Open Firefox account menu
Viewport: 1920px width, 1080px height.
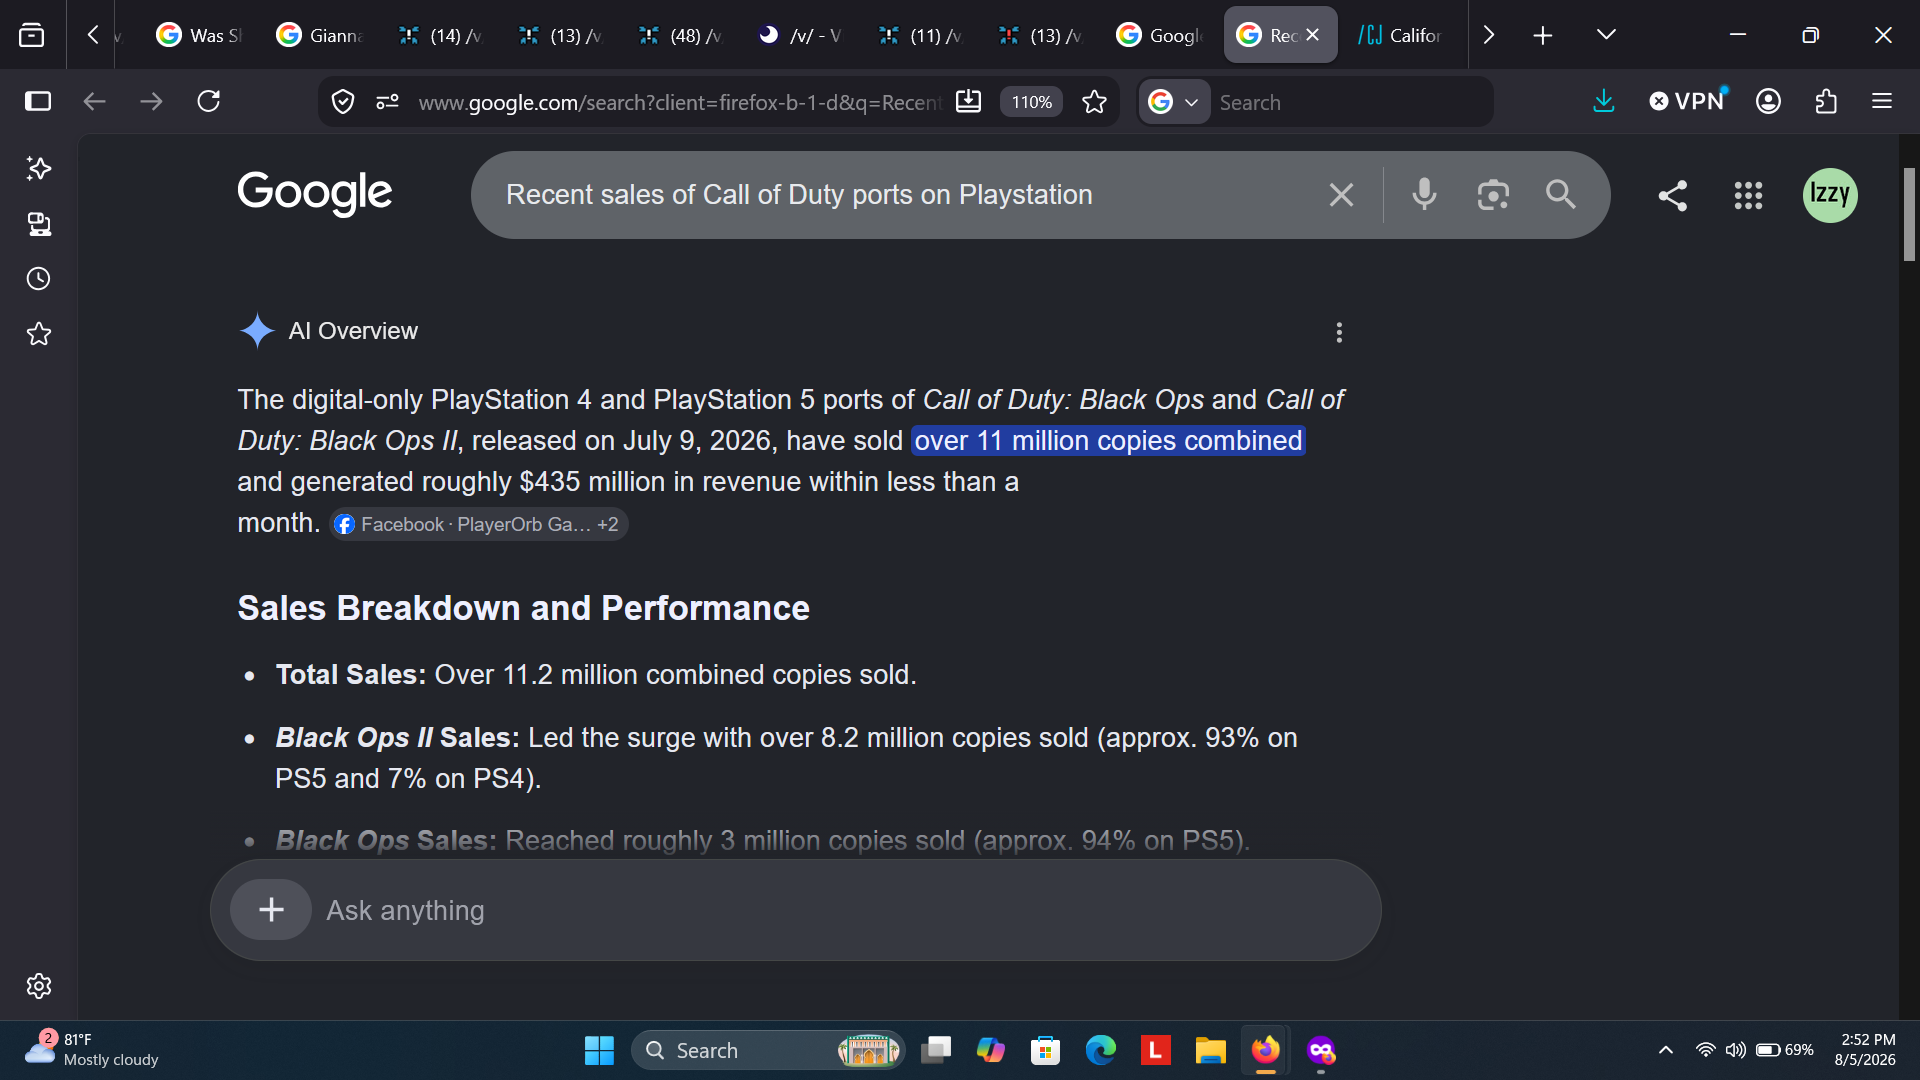[1768, 101]
